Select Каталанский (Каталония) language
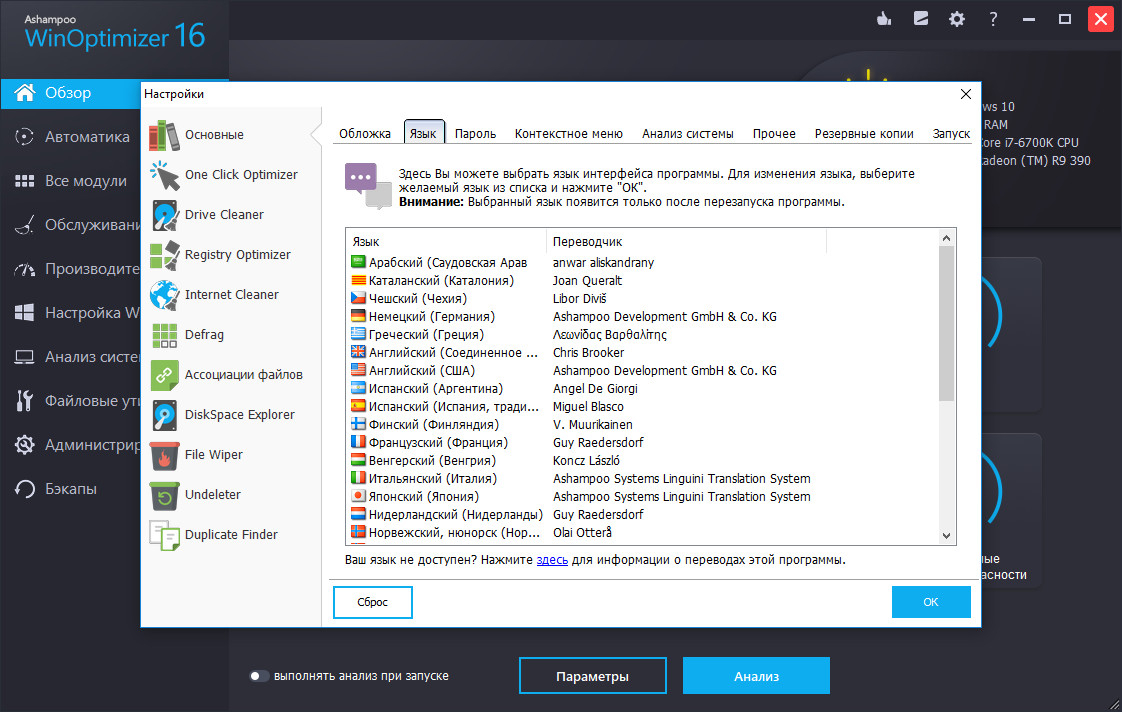Viewport: 1122px width, 712px height. 643,281
